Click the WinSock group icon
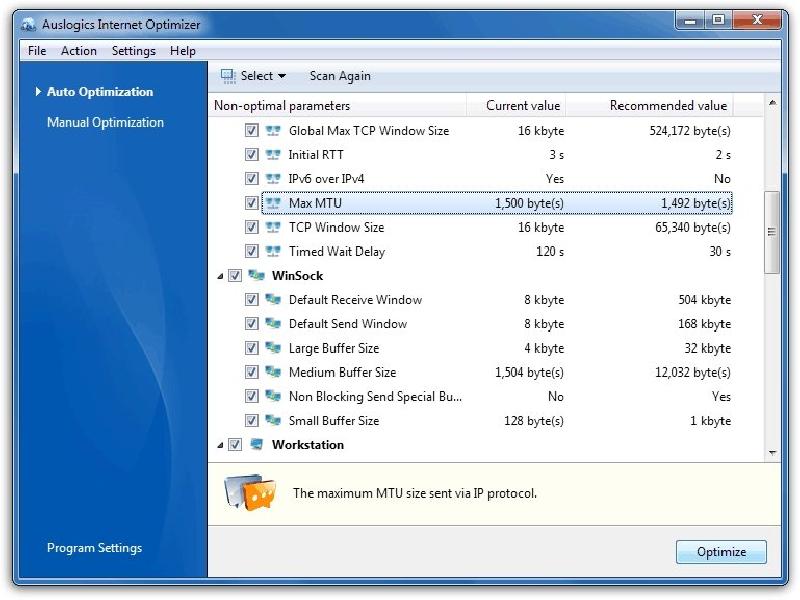This screenshot has height=600, width=800. [256, 276]
